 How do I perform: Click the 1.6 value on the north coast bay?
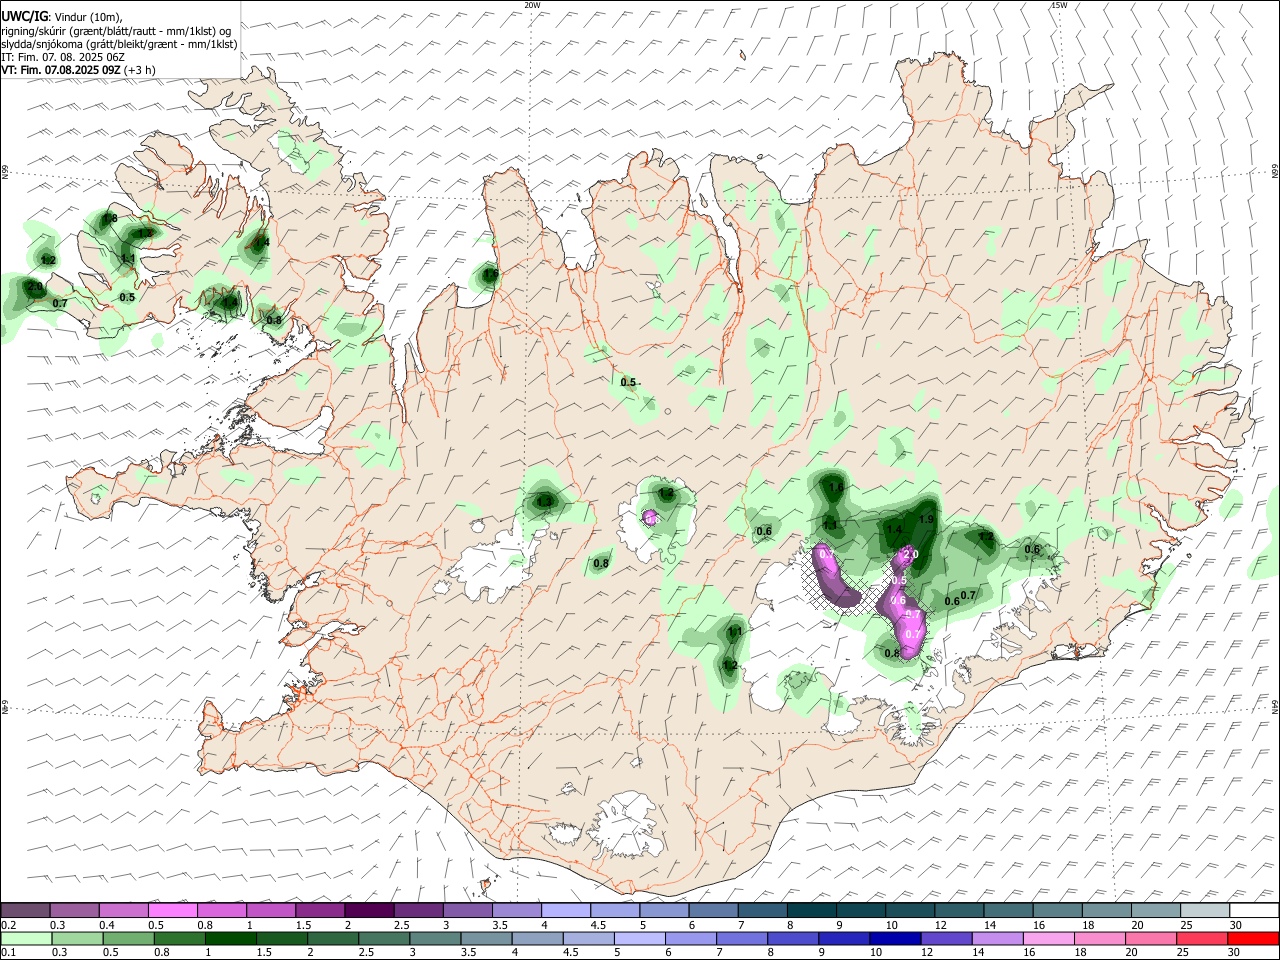(490, 275)
